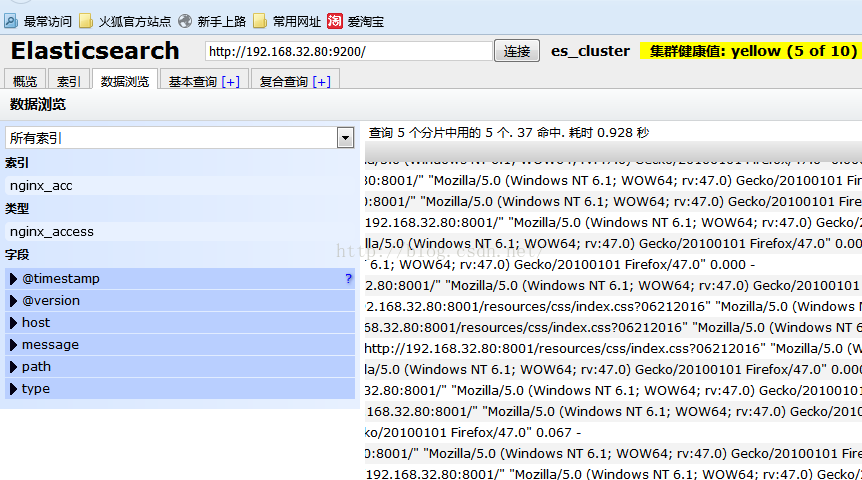Open the 最常访问 bookmark icon
Viewport: 862px width, 480px height.
[x=11, y=21]
